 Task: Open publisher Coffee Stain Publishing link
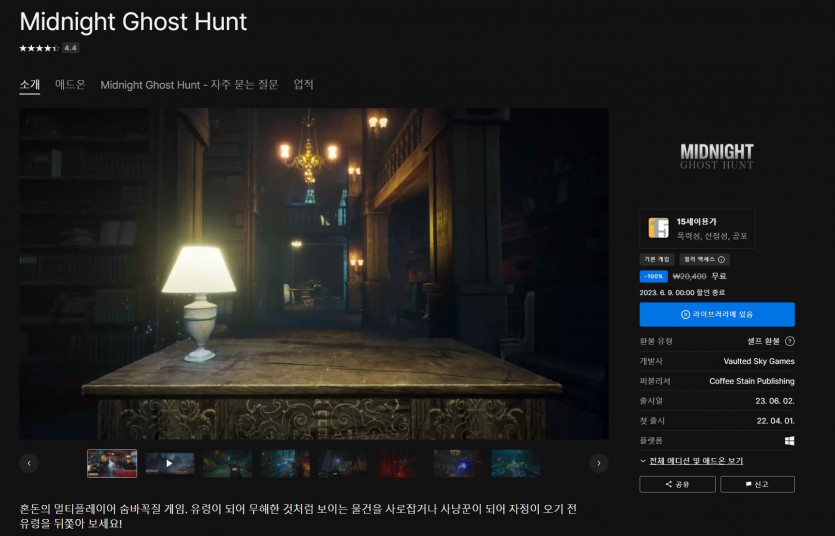pos(752,381)
